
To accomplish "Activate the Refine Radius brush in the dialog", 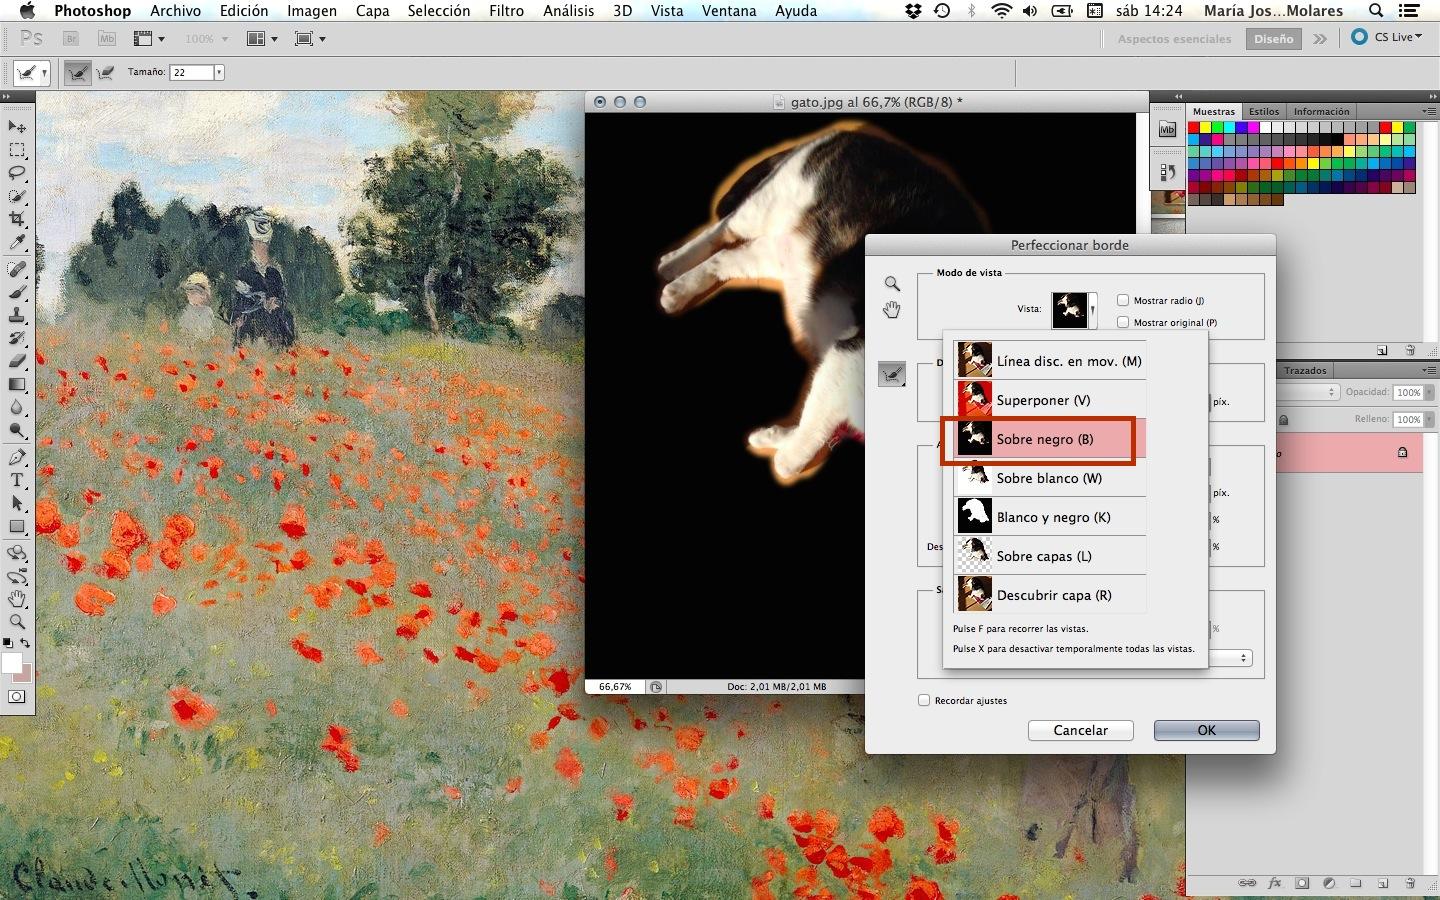I will point(891,375).
